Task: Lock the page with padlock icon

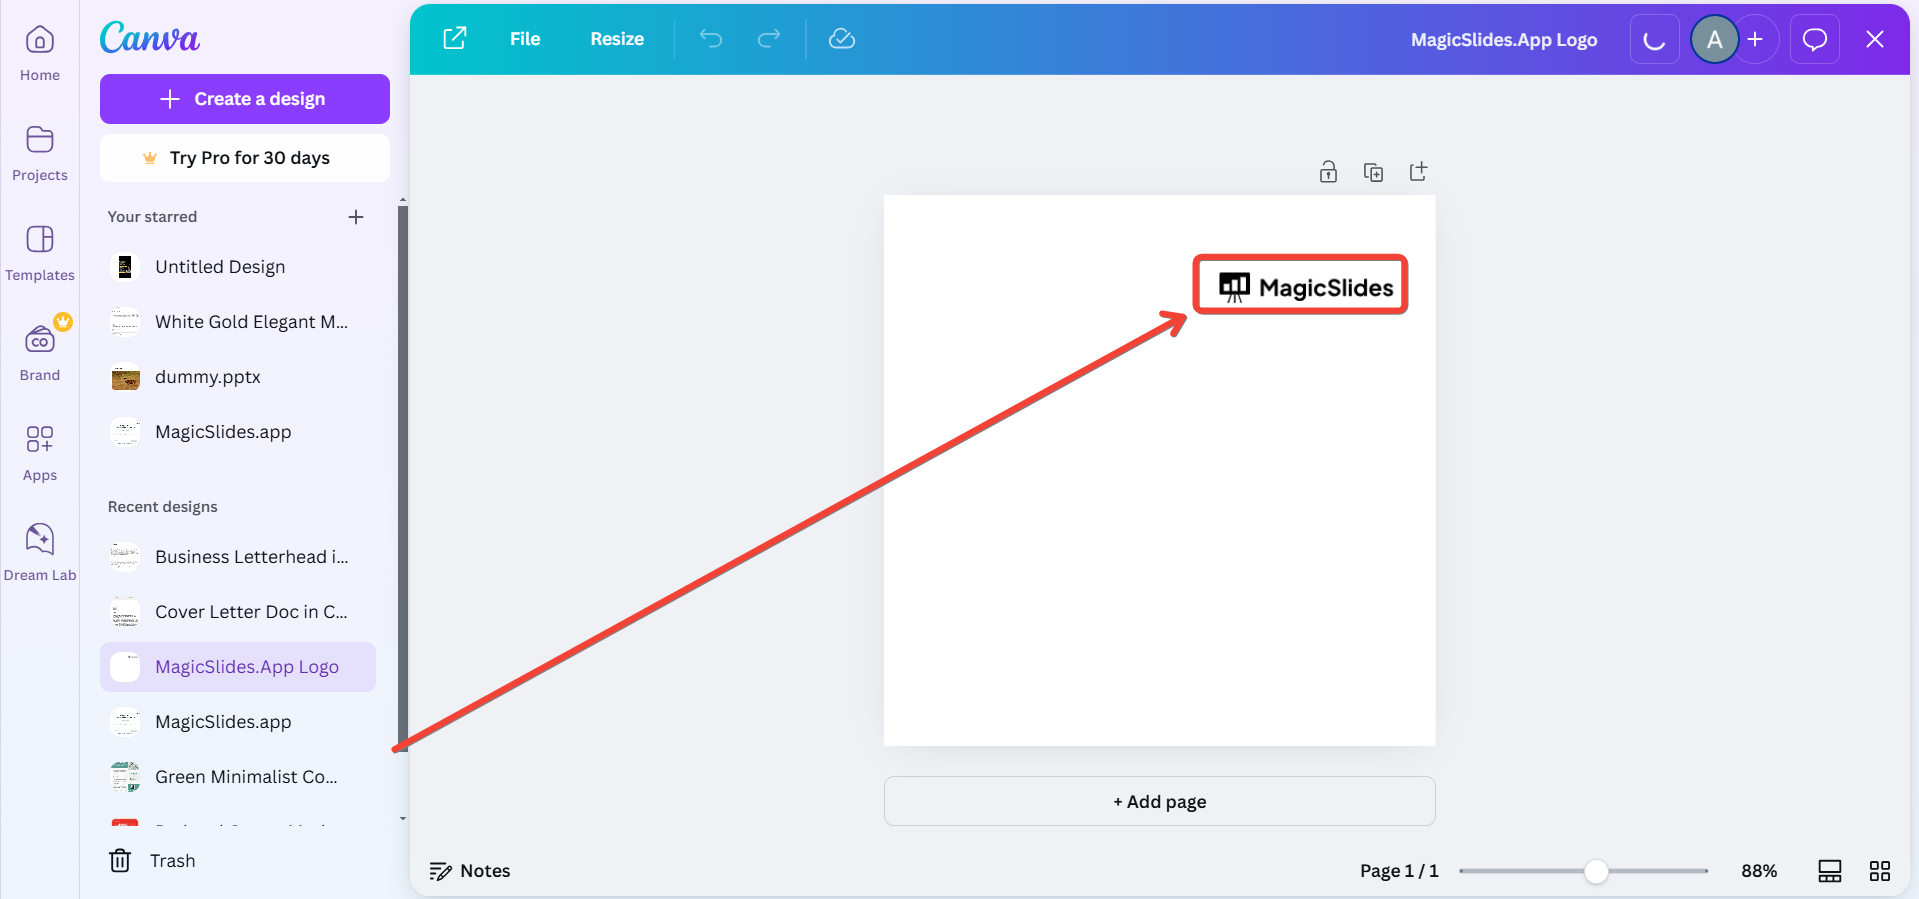Action: pyautogui.click(x=1328, y=172)
